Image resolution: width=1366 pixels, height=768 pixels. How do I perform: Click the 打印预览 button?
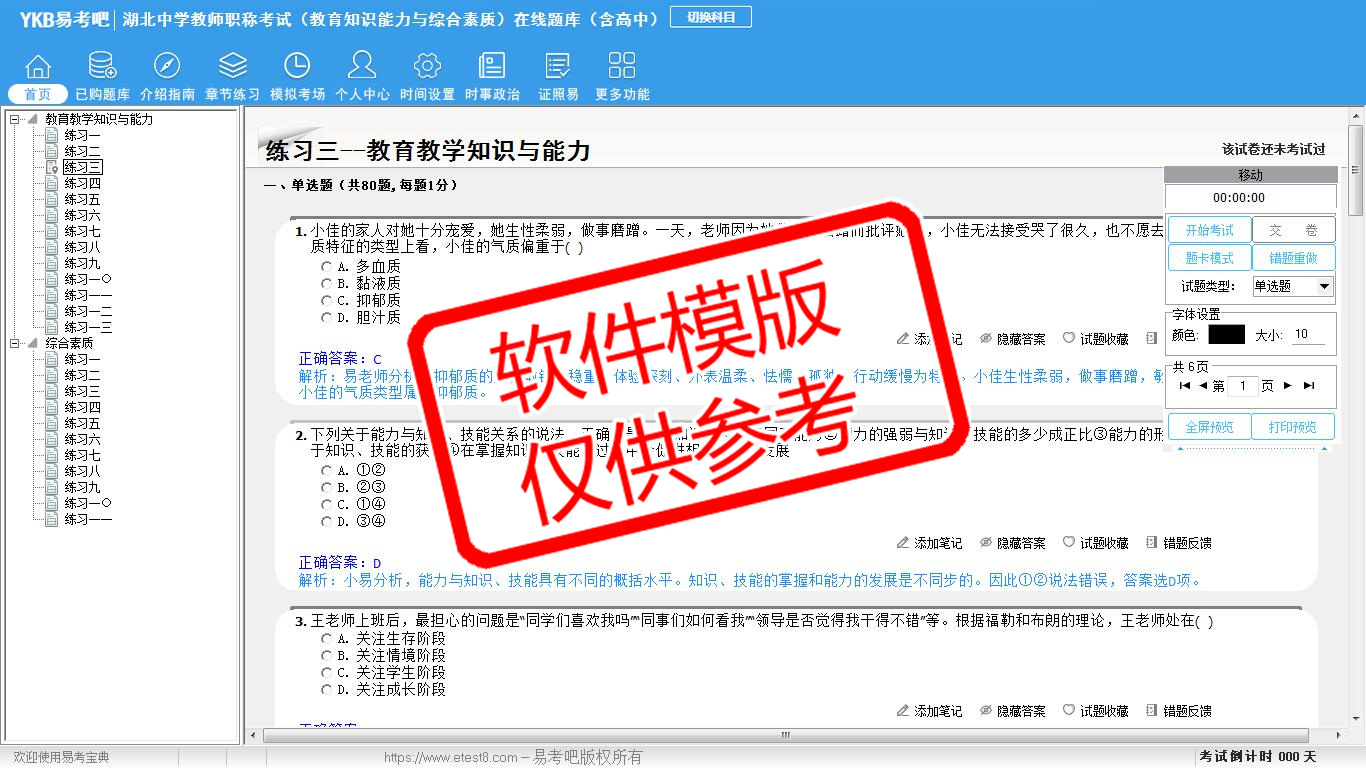coord(1293,427)
